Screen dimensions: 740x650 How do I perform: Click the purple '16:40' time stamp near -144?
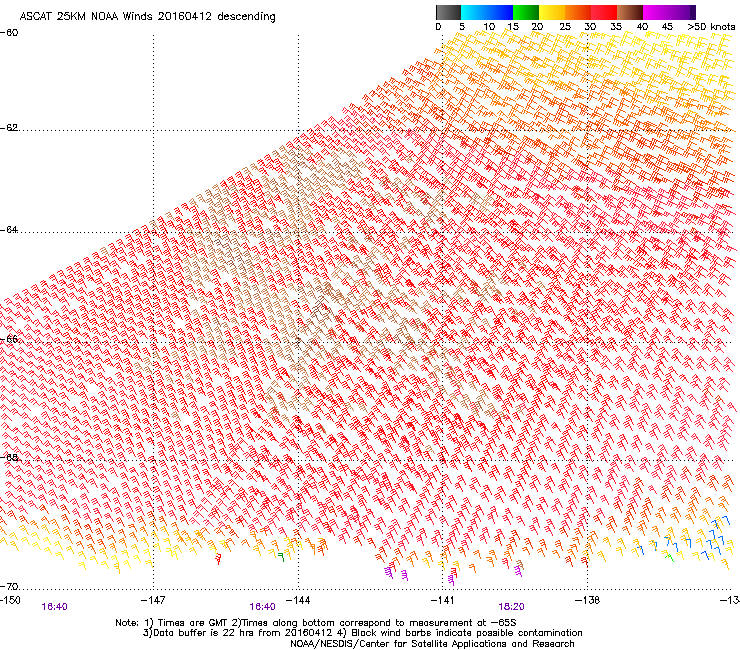point(262,607)
